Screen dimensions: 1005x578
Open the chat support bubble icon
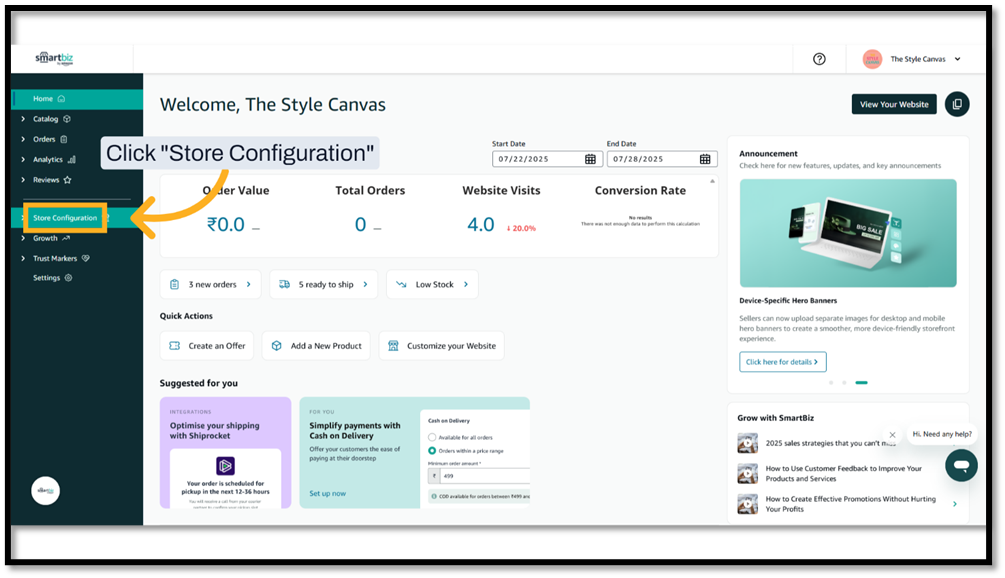click(x=960, y=466)
